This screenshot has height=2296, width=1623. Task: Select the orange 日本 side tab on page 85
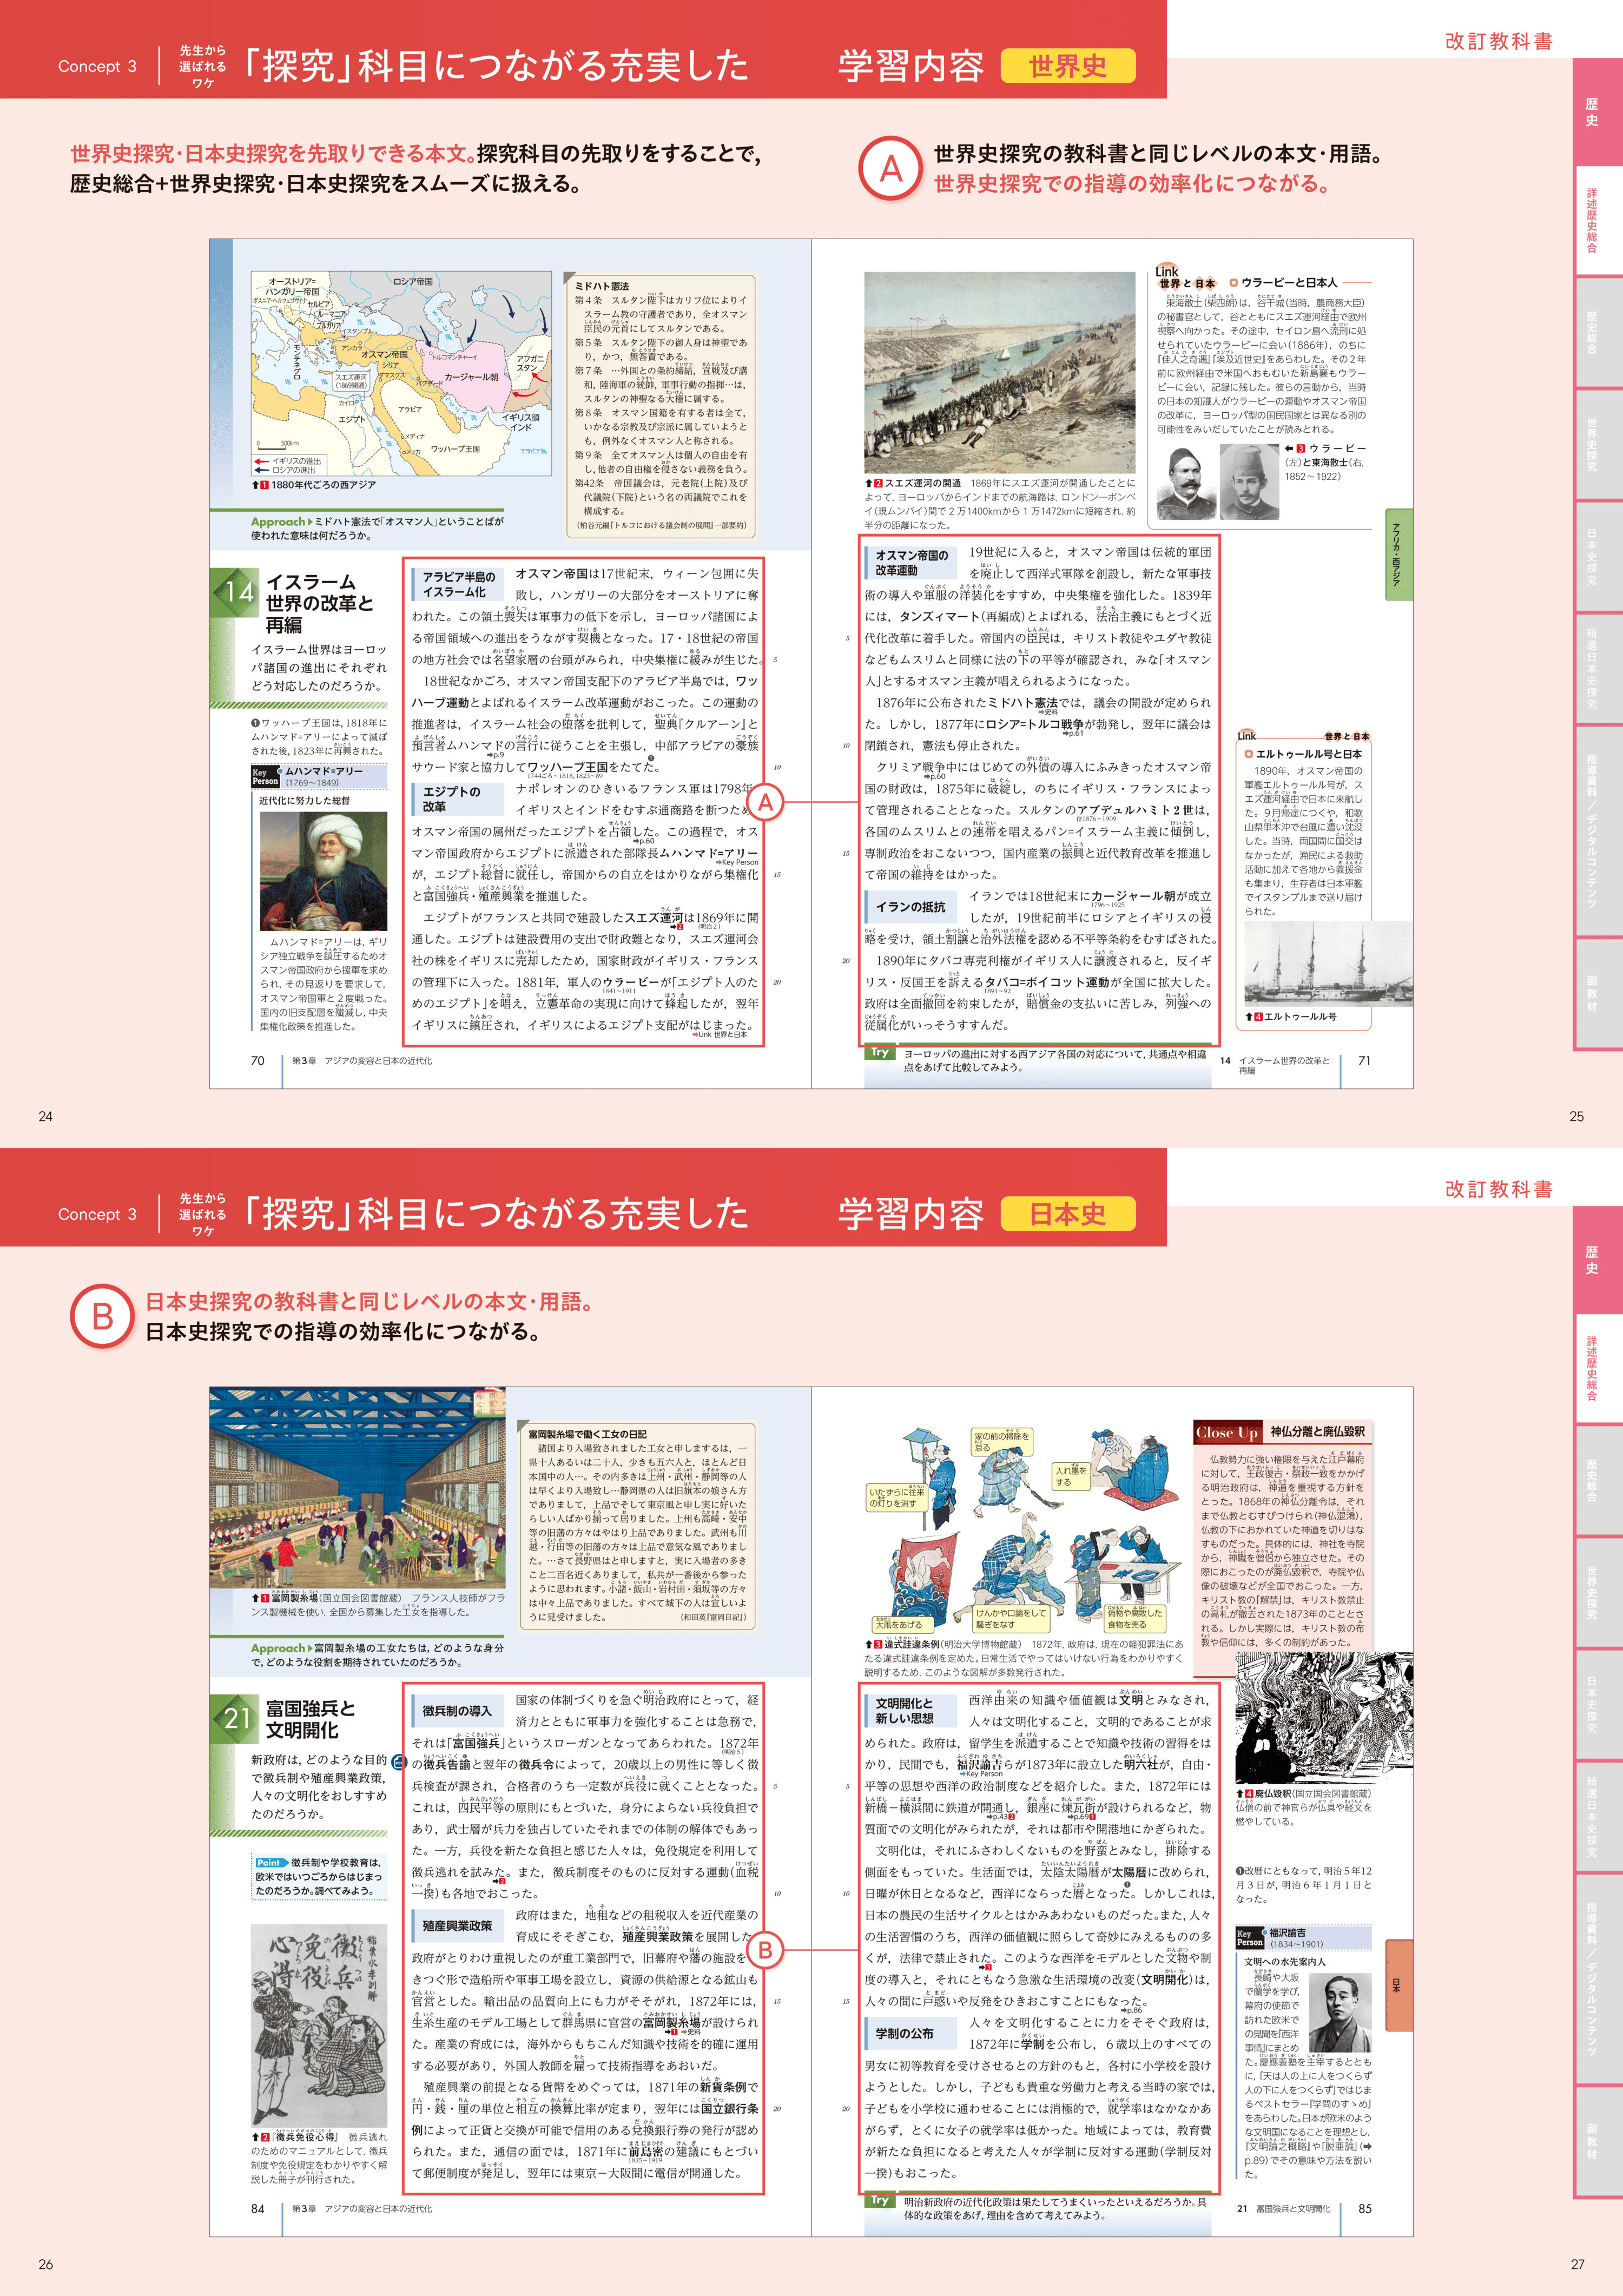pos(1398,1985)
